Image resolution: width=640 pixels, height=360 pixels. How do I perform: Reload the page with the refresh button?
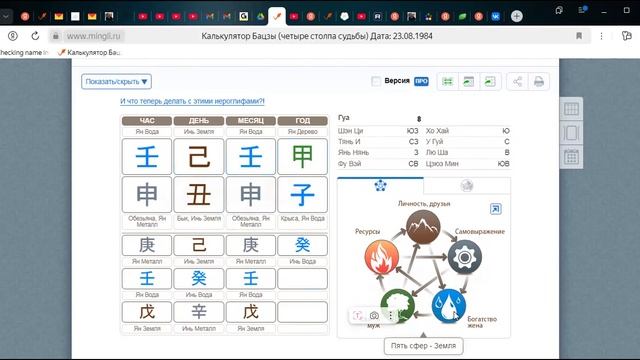pos(35,36)
